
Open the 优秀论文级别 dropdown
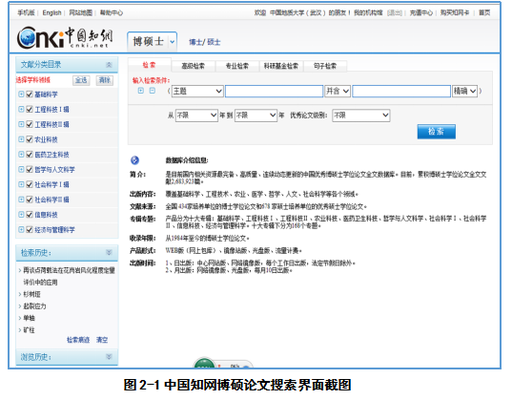(x=361, y=115)
